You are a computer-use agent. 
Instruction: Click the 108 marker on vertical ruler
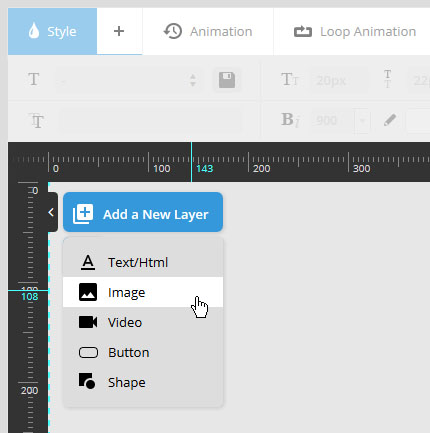[x=29, y=297]
